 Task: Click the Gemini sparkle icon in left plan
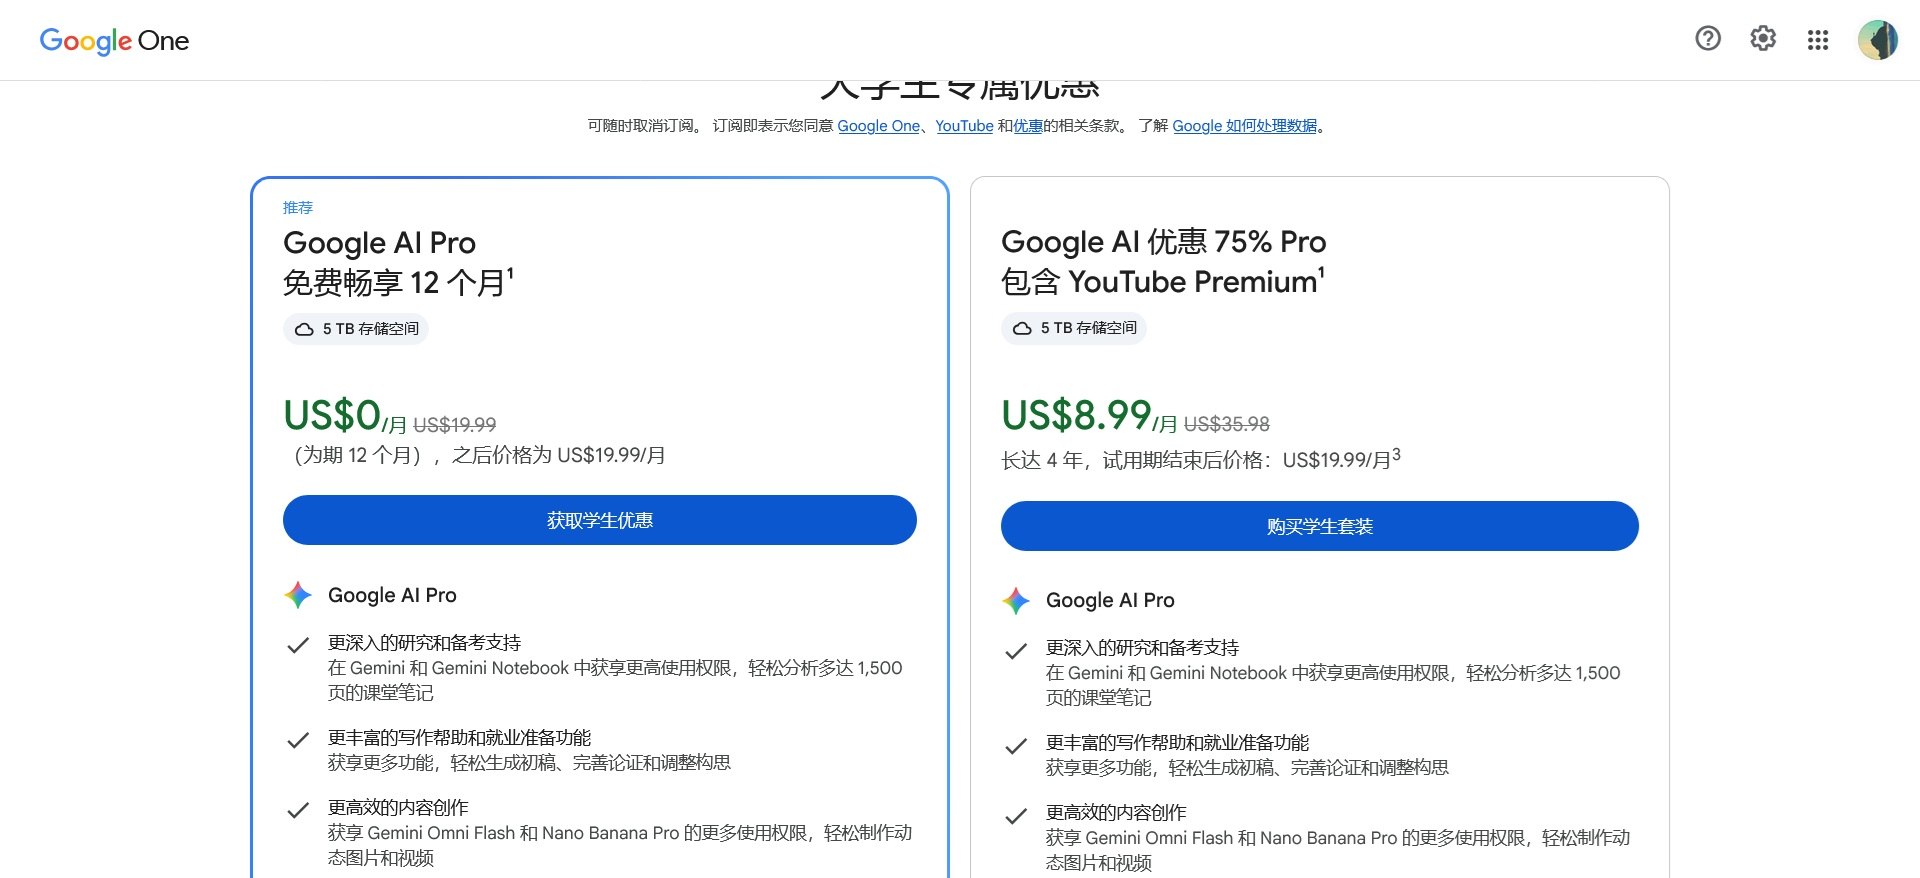298,595
